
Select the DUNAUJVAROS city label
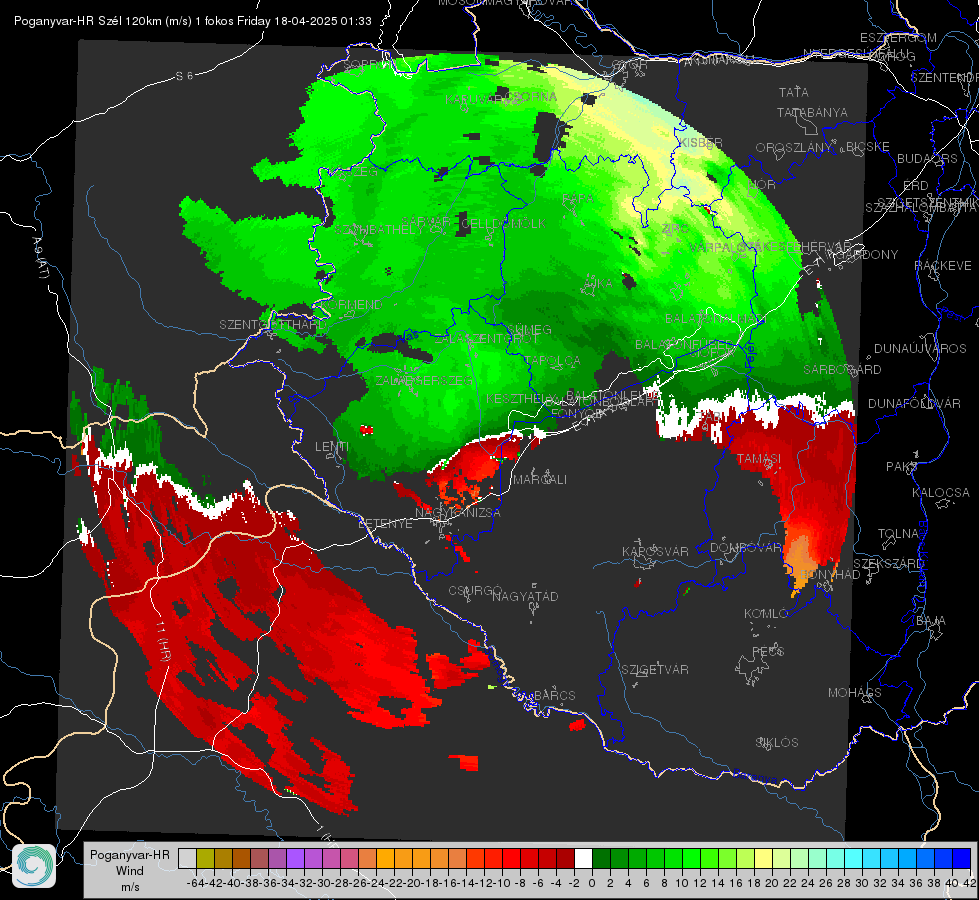920,349
